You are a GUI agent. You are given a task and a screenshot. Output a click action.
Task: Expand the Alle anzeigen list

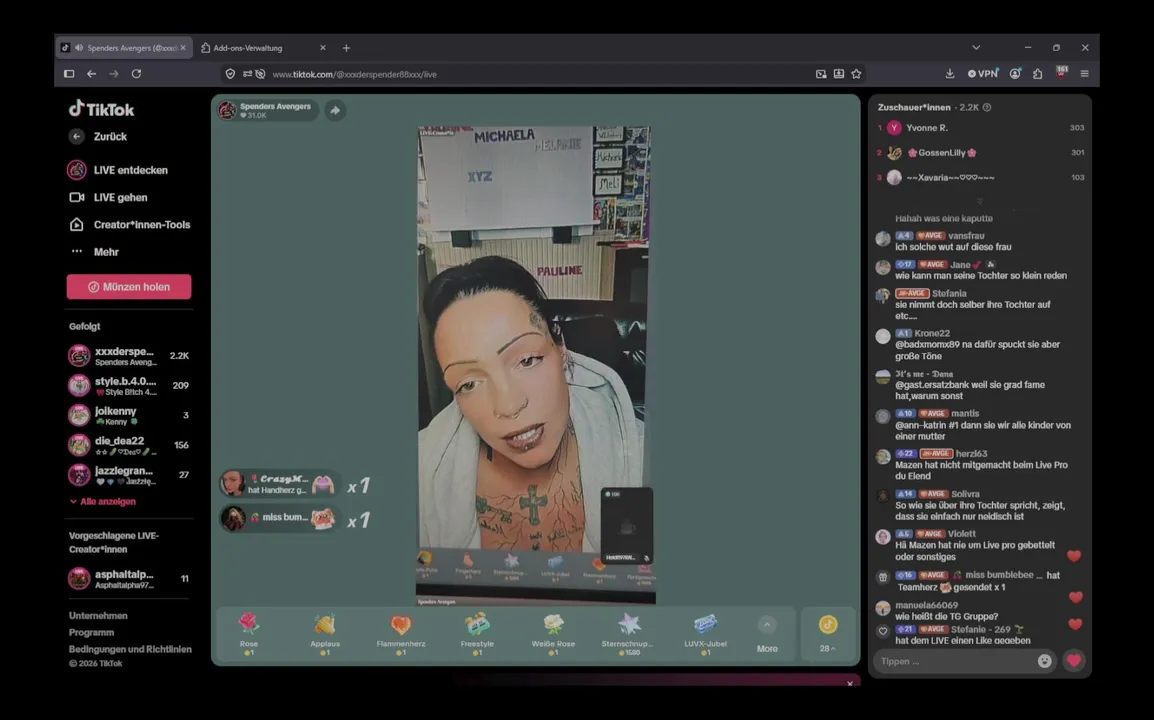point(103,501)
